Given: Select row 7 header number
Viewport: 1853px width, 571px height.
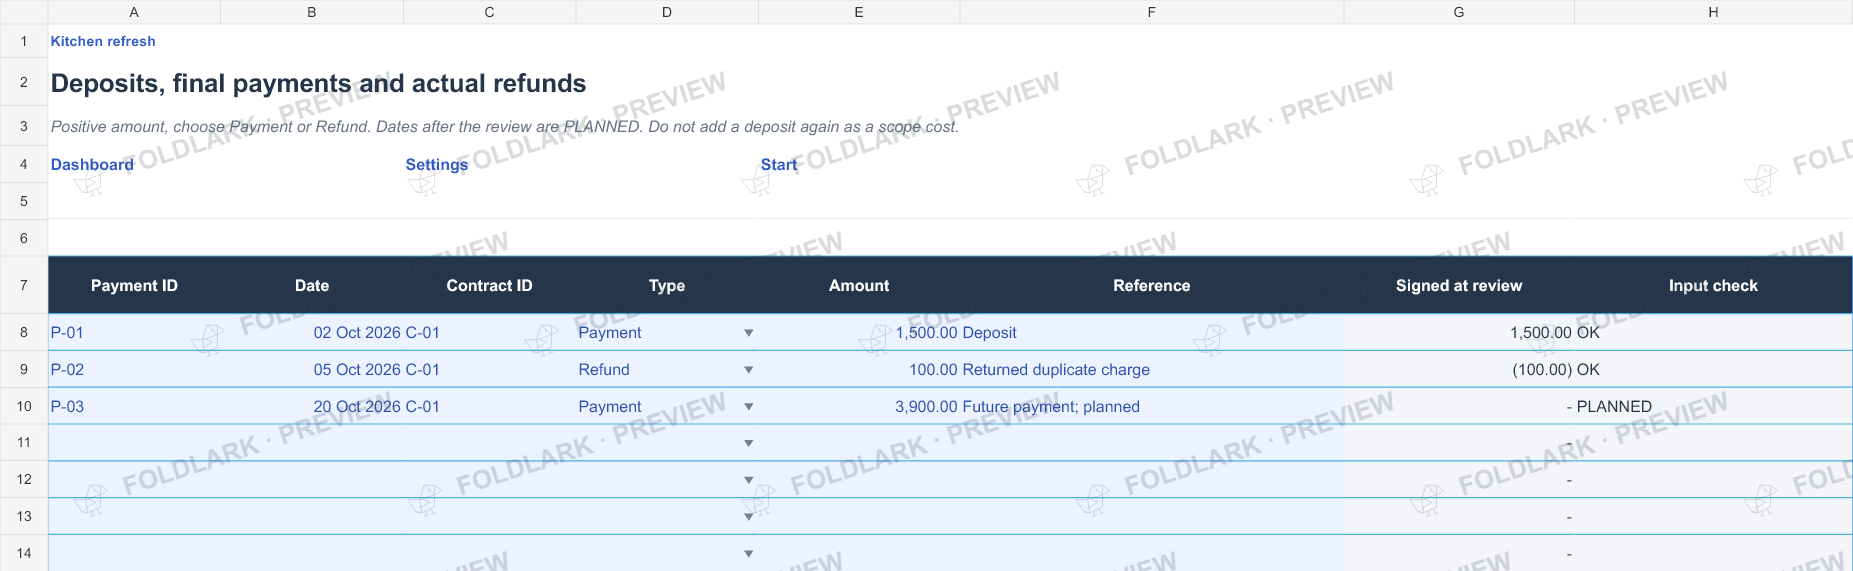Looking at the screenshot, I should pos(24,285).
